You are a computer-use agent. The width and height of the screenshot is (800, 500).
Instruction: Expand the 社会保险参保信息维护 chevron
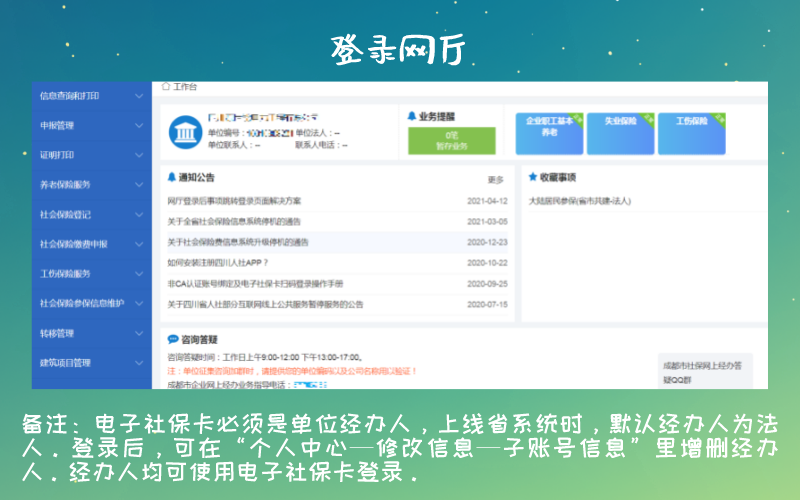coord(139,304)
